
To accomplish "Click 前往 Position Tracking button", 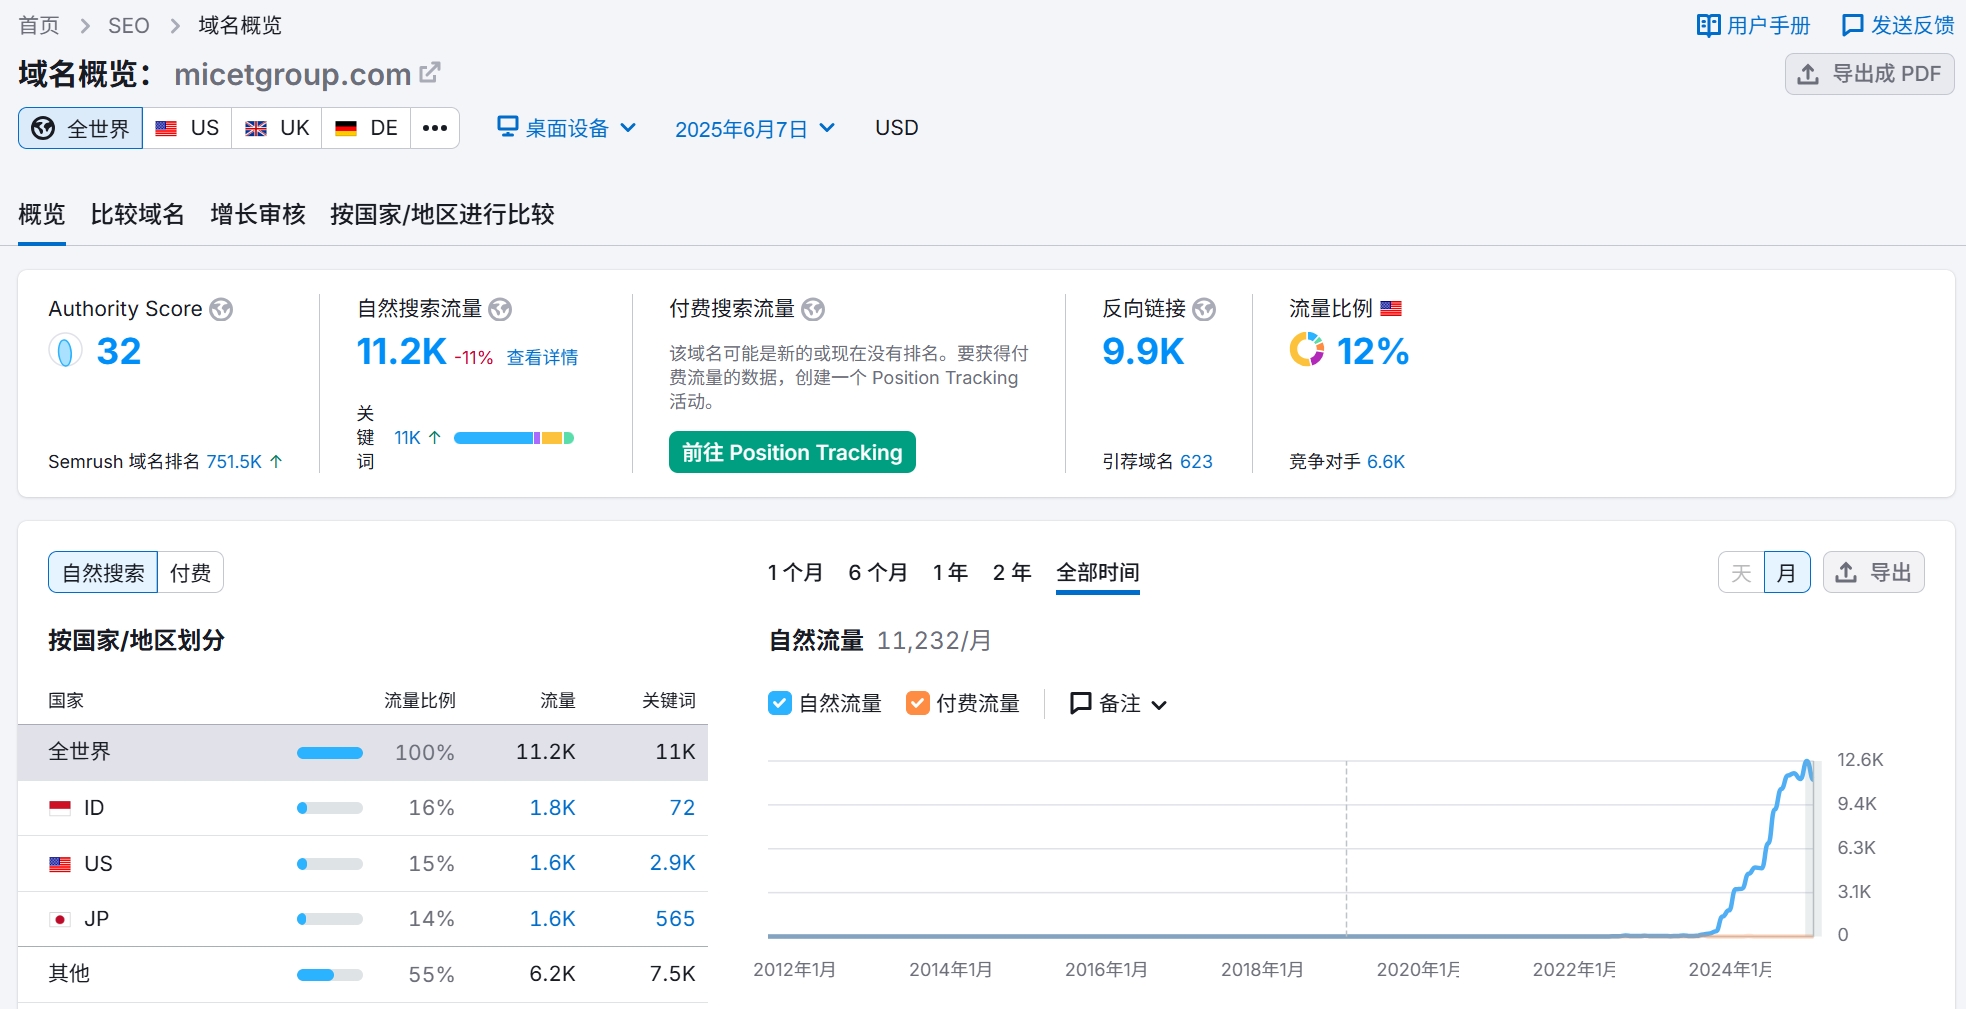I will click(x=792, y=452).
